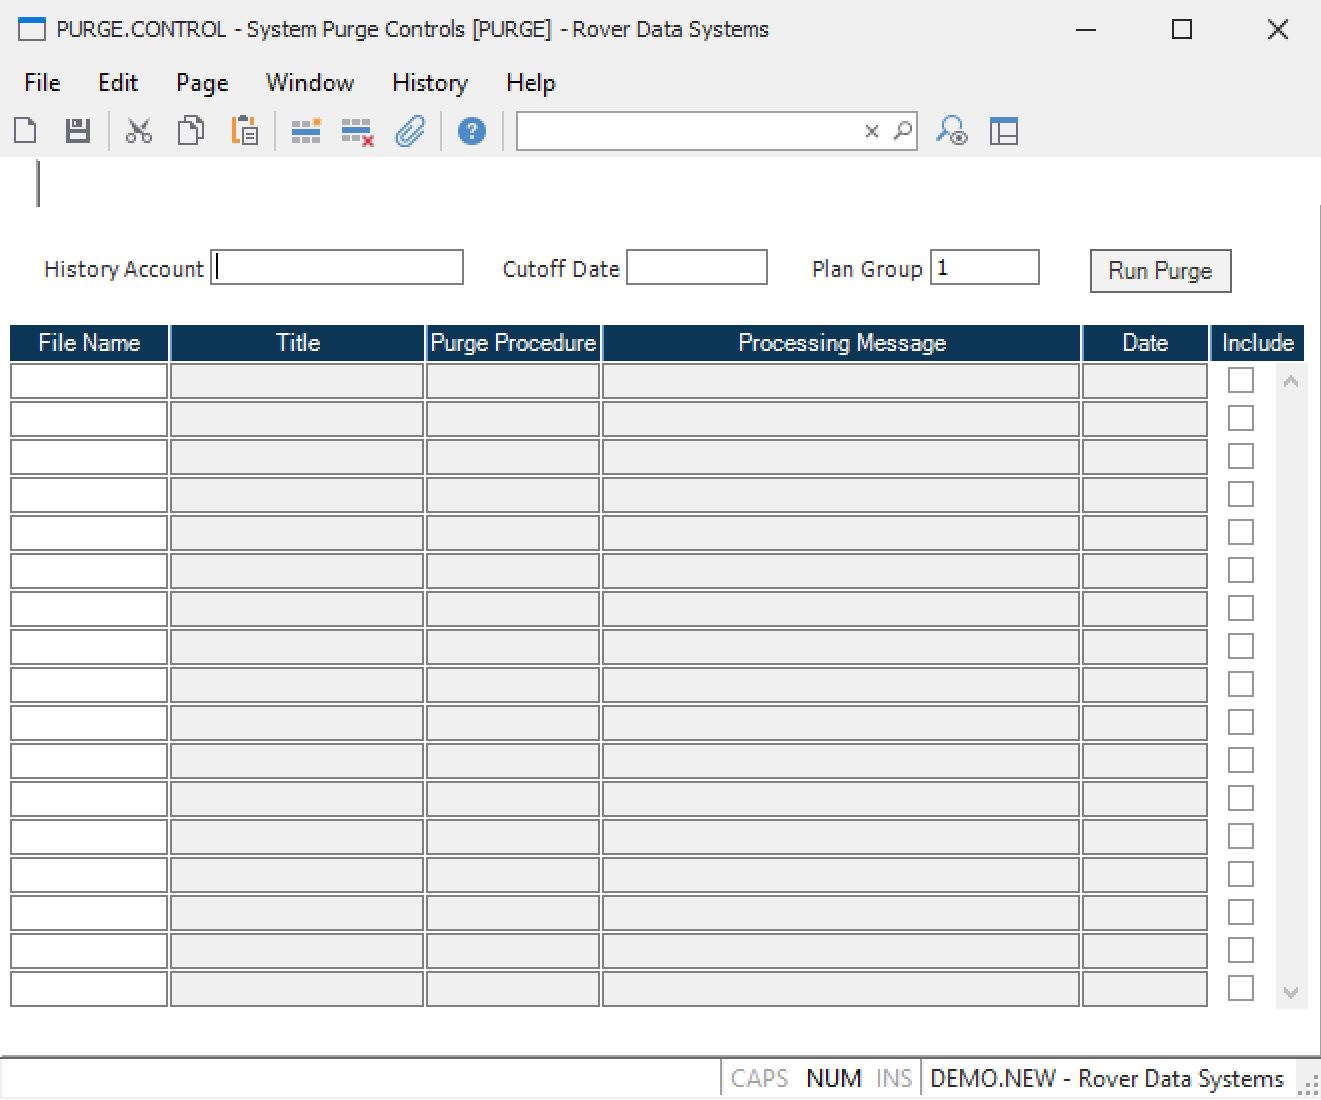Toggle the first row Include checkbox
1321x1100 pixels.
[1240, 380]
